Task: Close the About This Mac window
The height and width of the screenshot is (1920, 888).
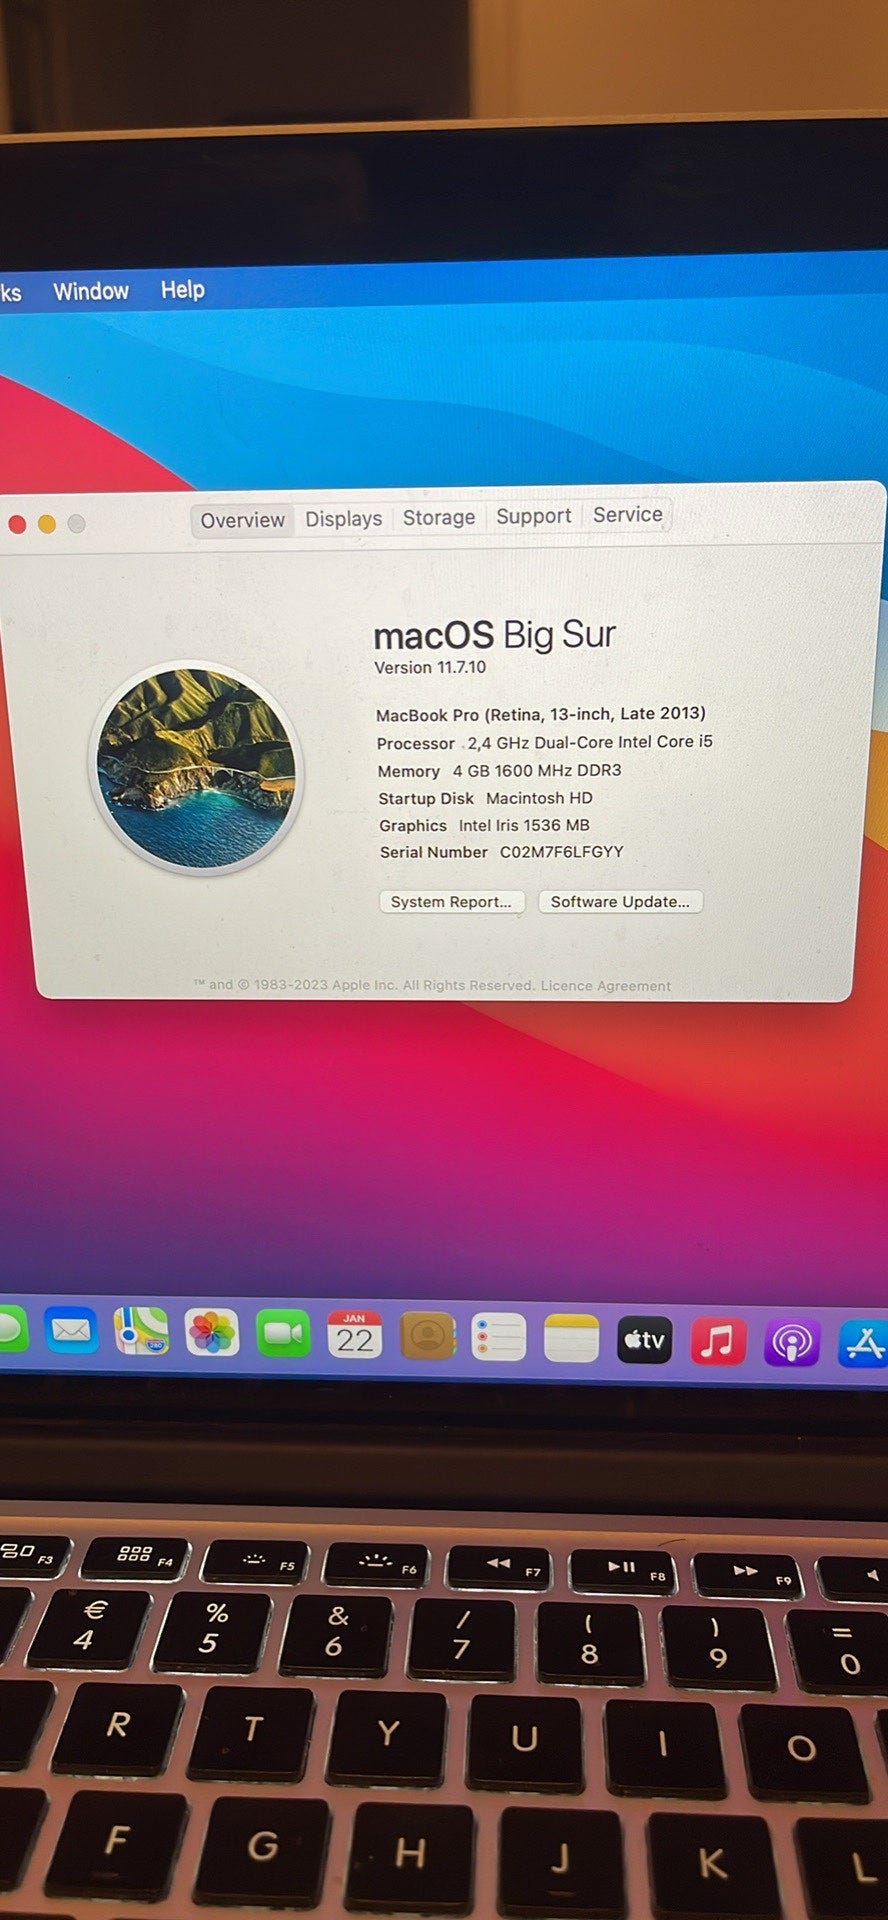Action: [17, 525]
